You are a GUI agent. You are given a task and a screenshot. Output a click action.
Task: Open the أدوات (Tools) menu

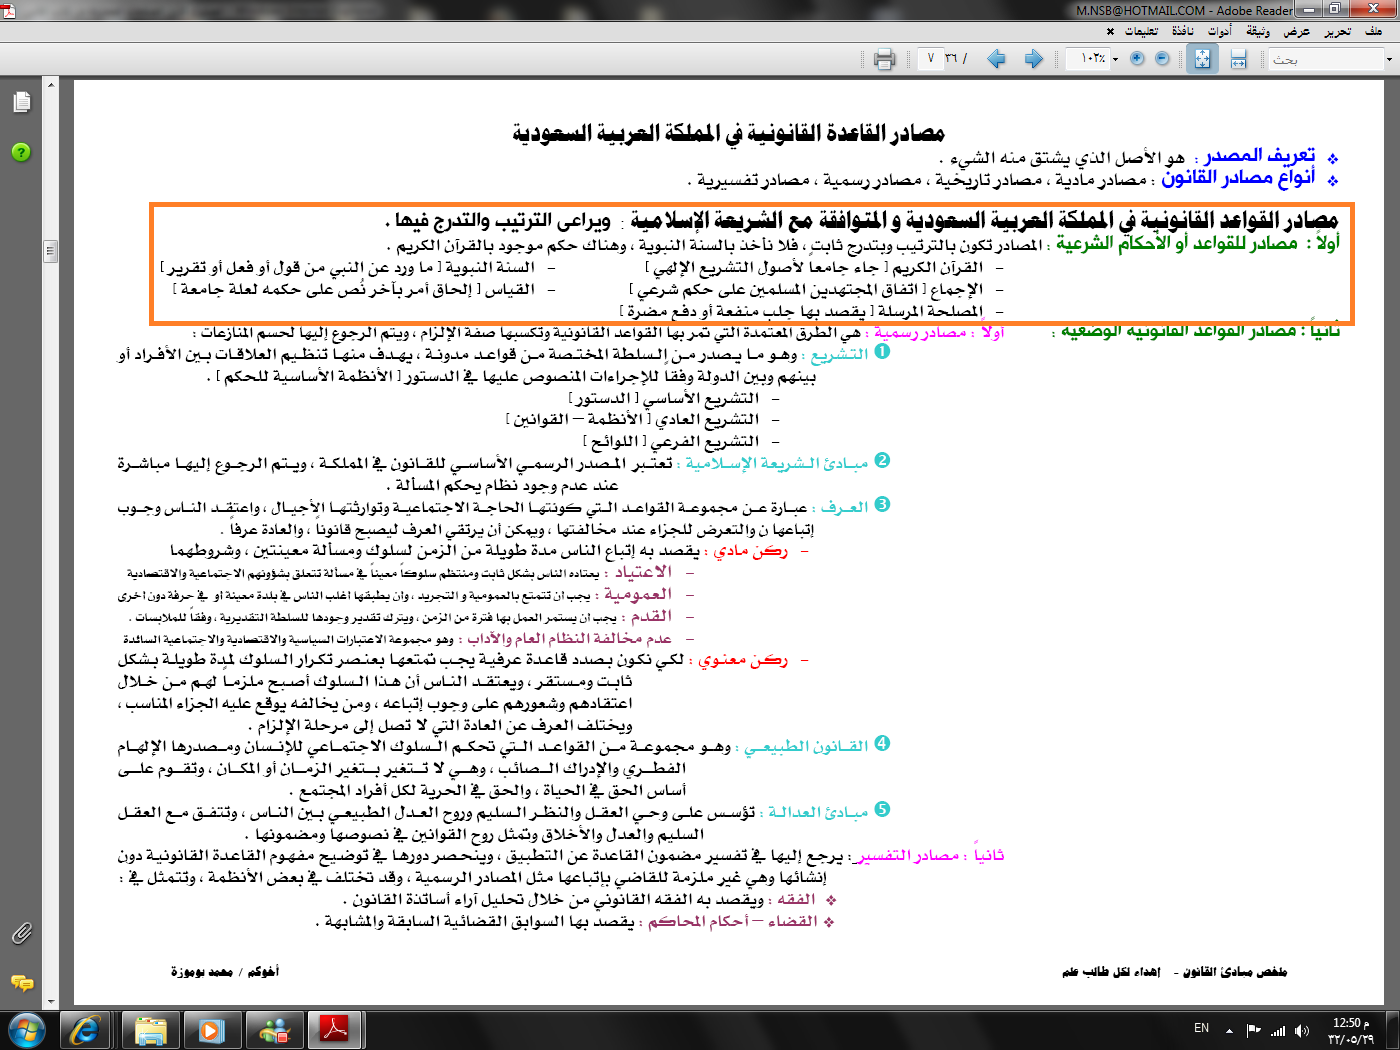pyautogui.click(x=1220, y=31)
